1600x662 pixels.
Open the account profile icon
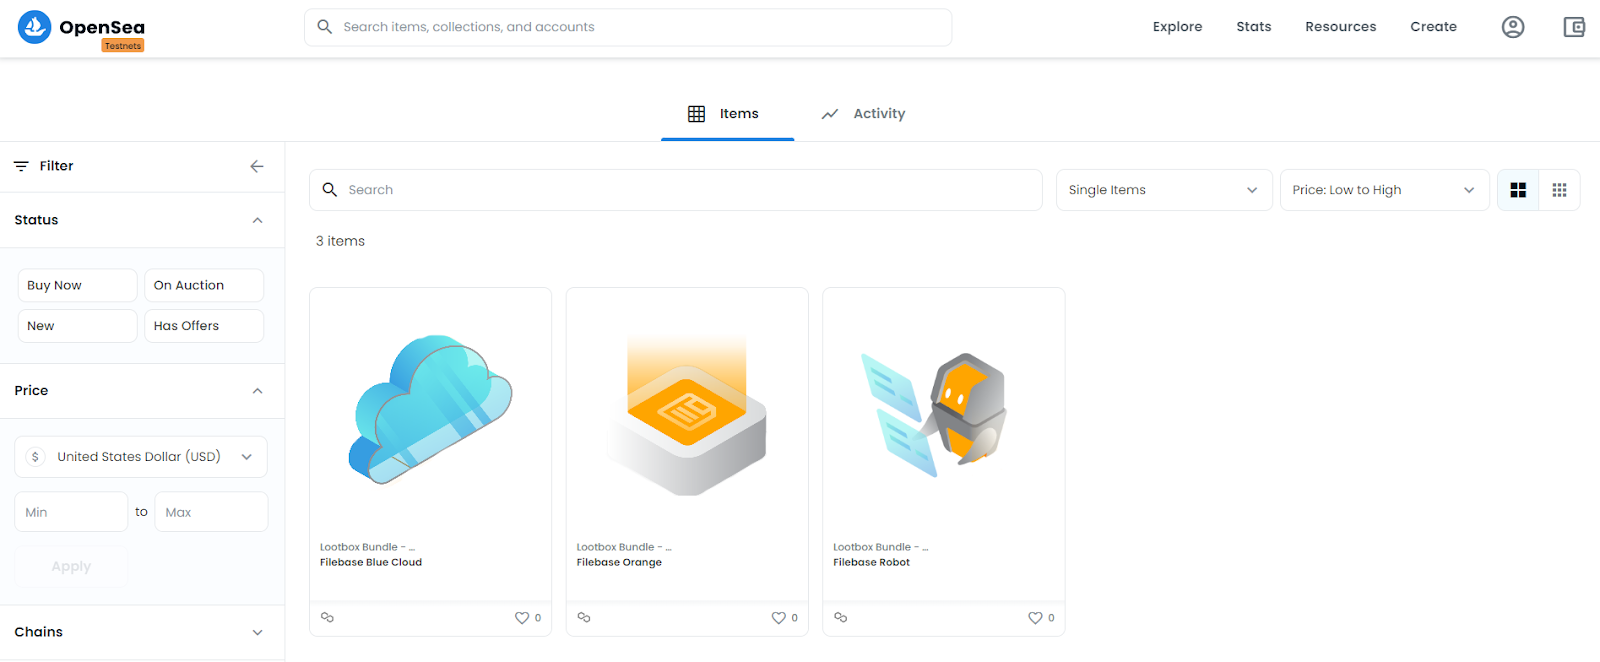pyautogui.click(x=1513, y=27)
